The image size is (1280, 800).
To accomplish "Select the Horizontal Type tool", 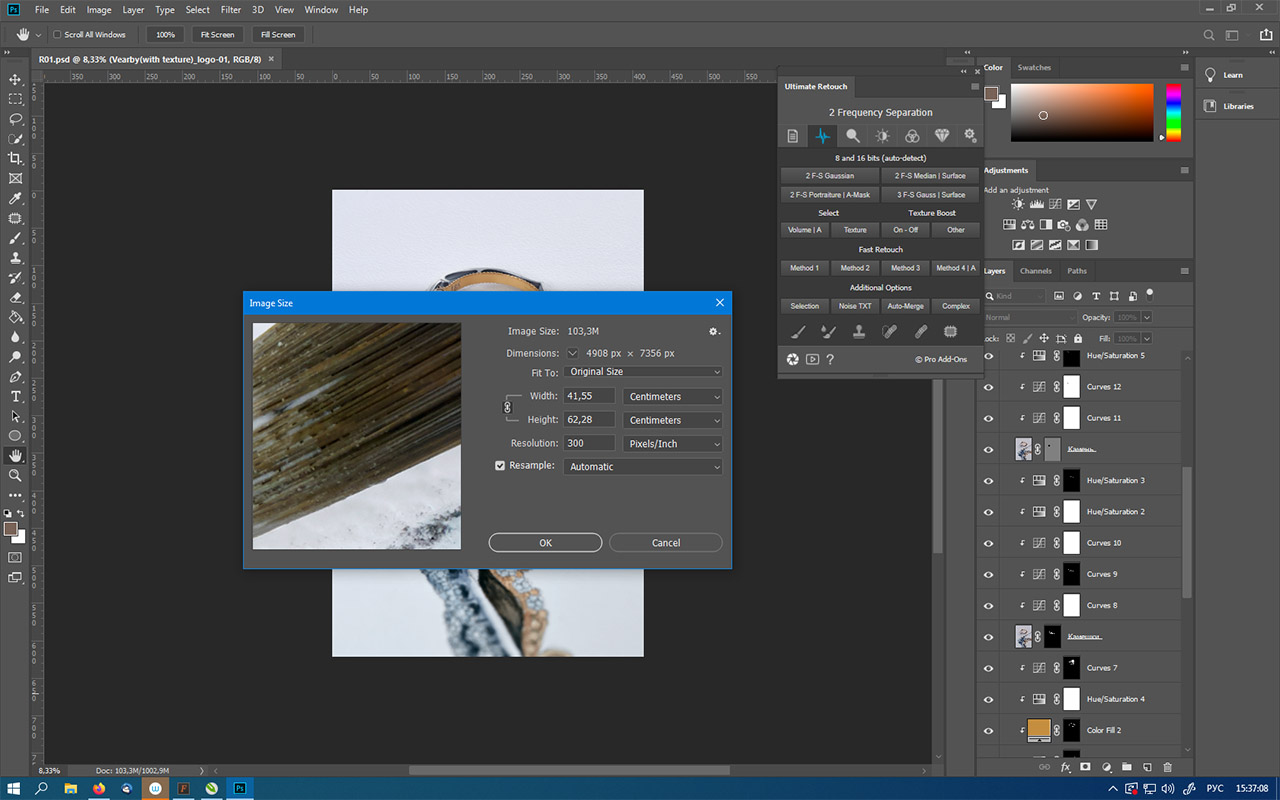I will point(15,396).
